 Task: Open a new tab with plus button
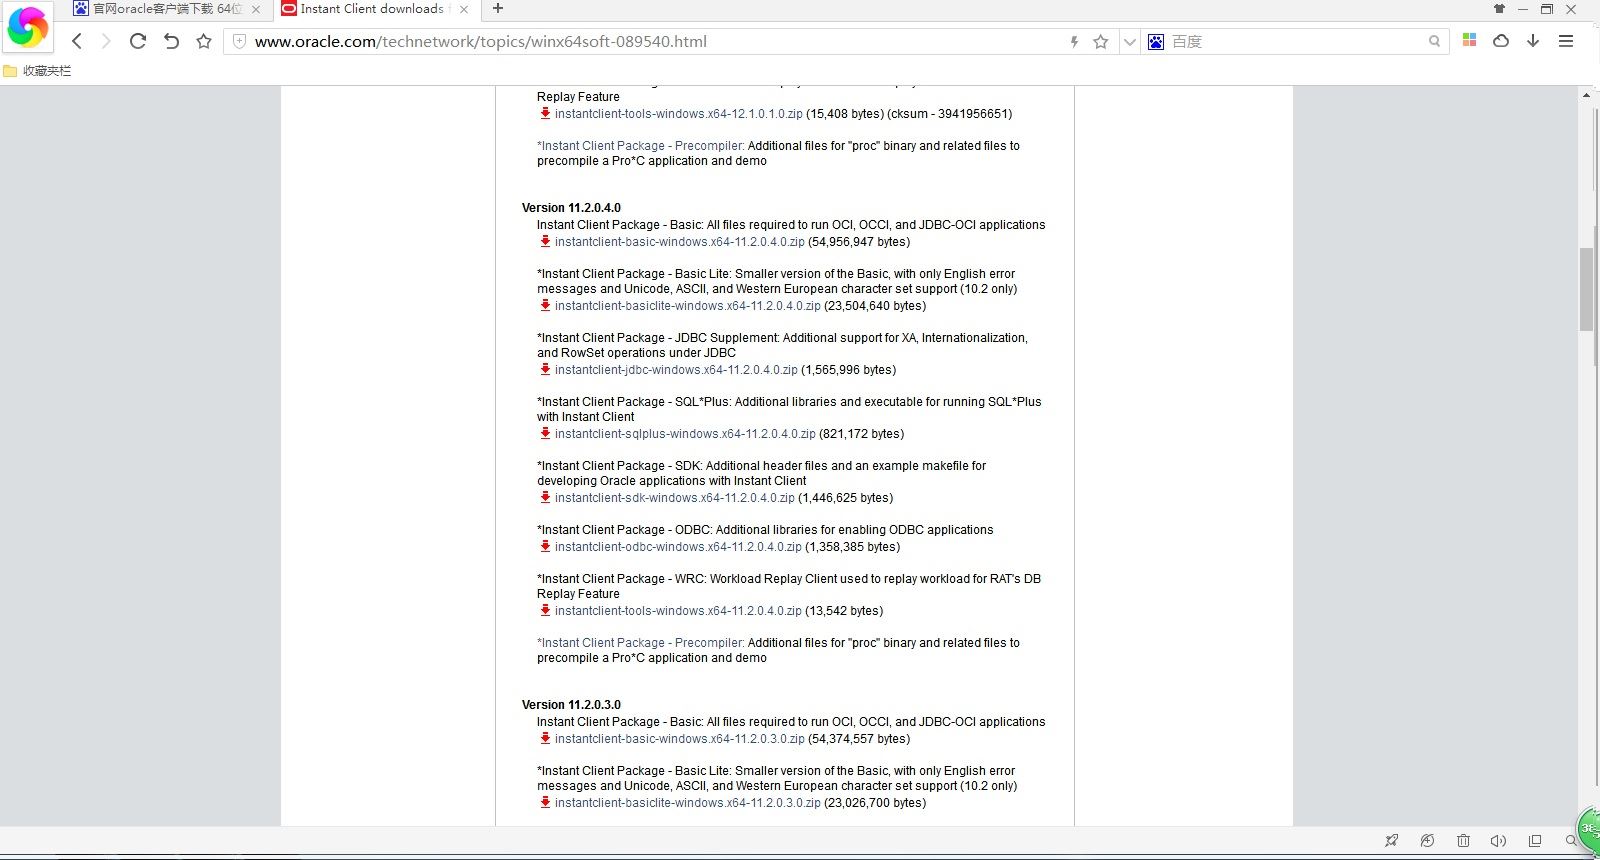point(498,9)
